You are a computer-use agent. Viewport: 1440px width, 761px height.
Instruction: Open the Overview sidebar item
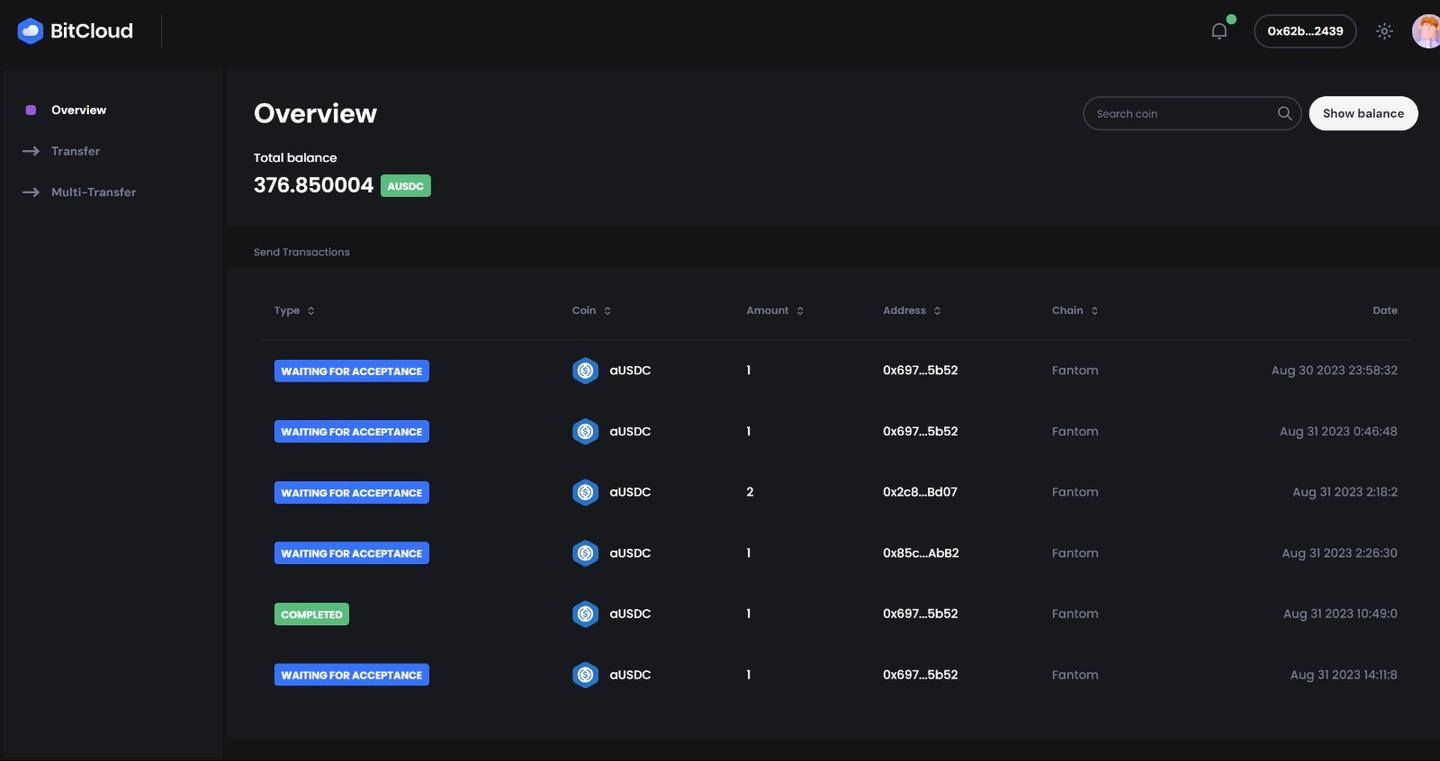point(79,110)
